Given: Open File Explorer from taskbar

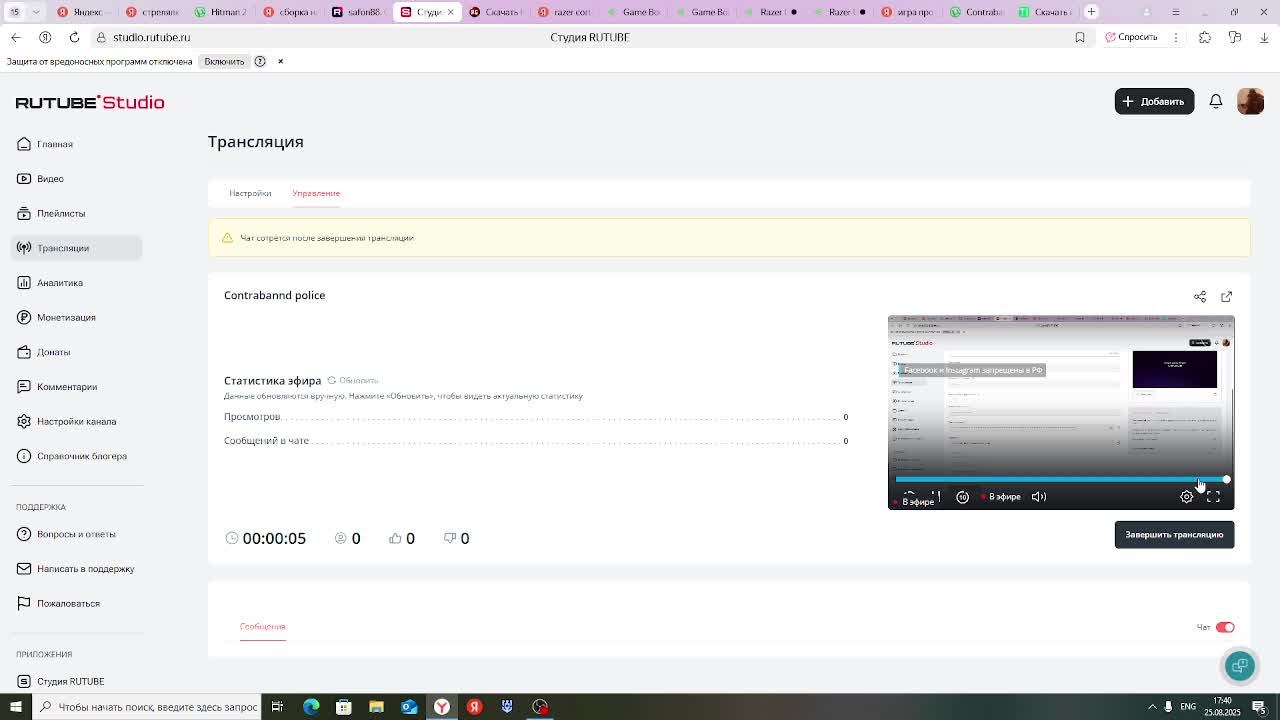Looking at the screenshot, I should (x=376, y=707).
